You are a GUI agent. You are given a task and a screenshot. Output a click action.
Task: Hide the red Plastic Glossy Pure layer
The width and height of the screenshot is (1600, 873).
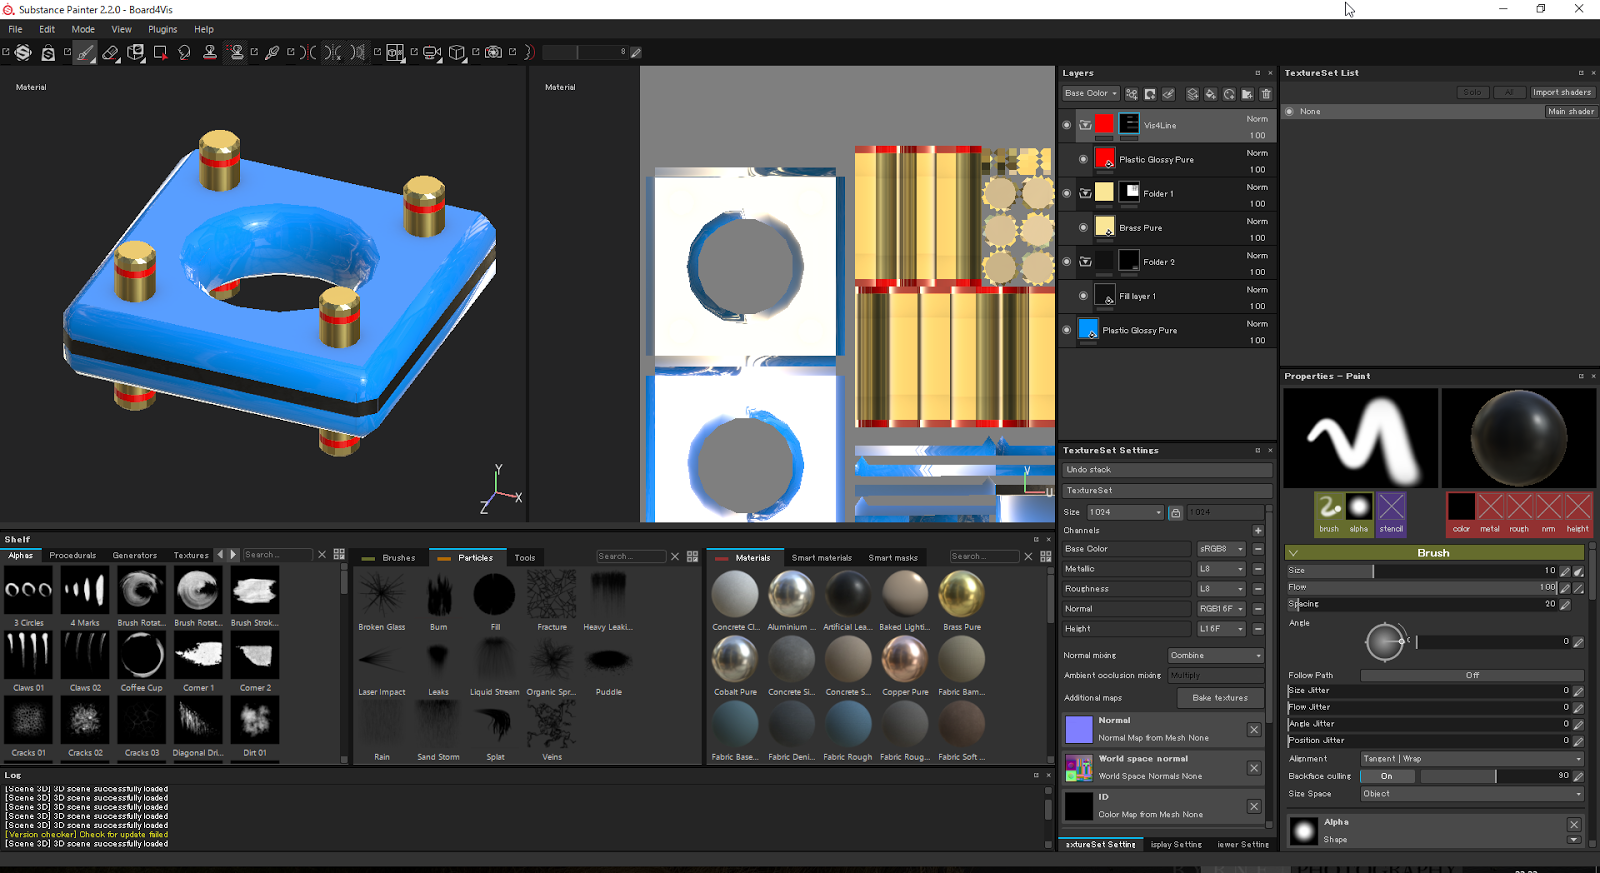[1083, 159]
